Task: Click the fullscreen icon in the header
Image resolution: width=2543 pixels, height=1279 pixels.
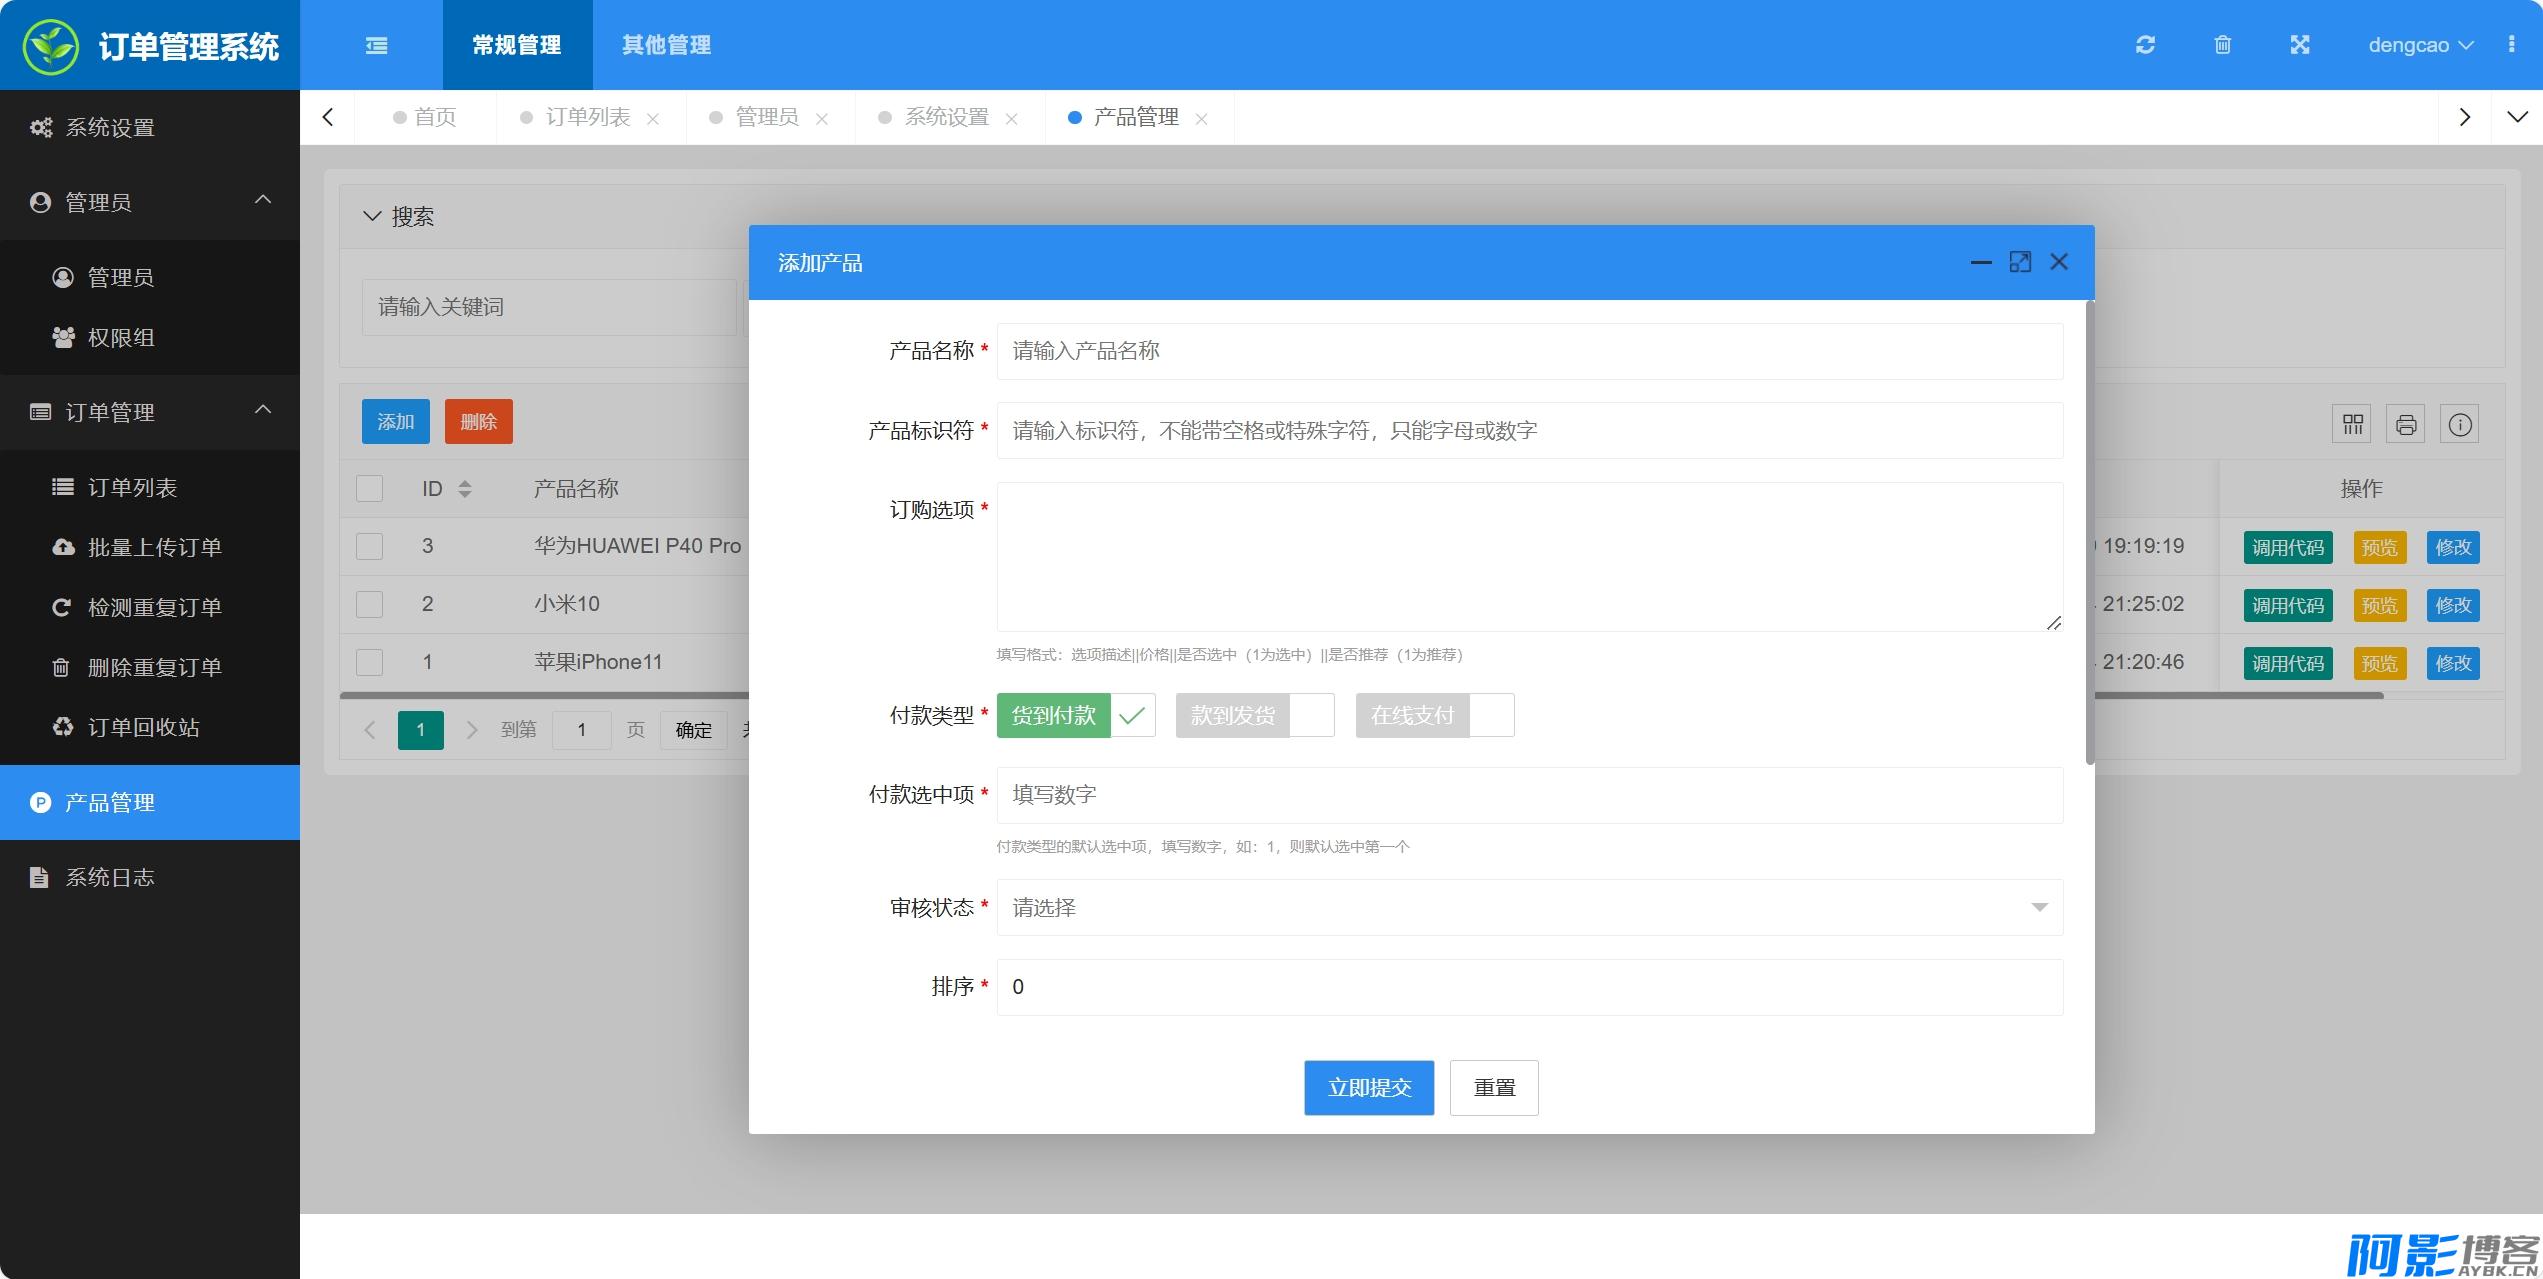Action: click(2300, 45)
